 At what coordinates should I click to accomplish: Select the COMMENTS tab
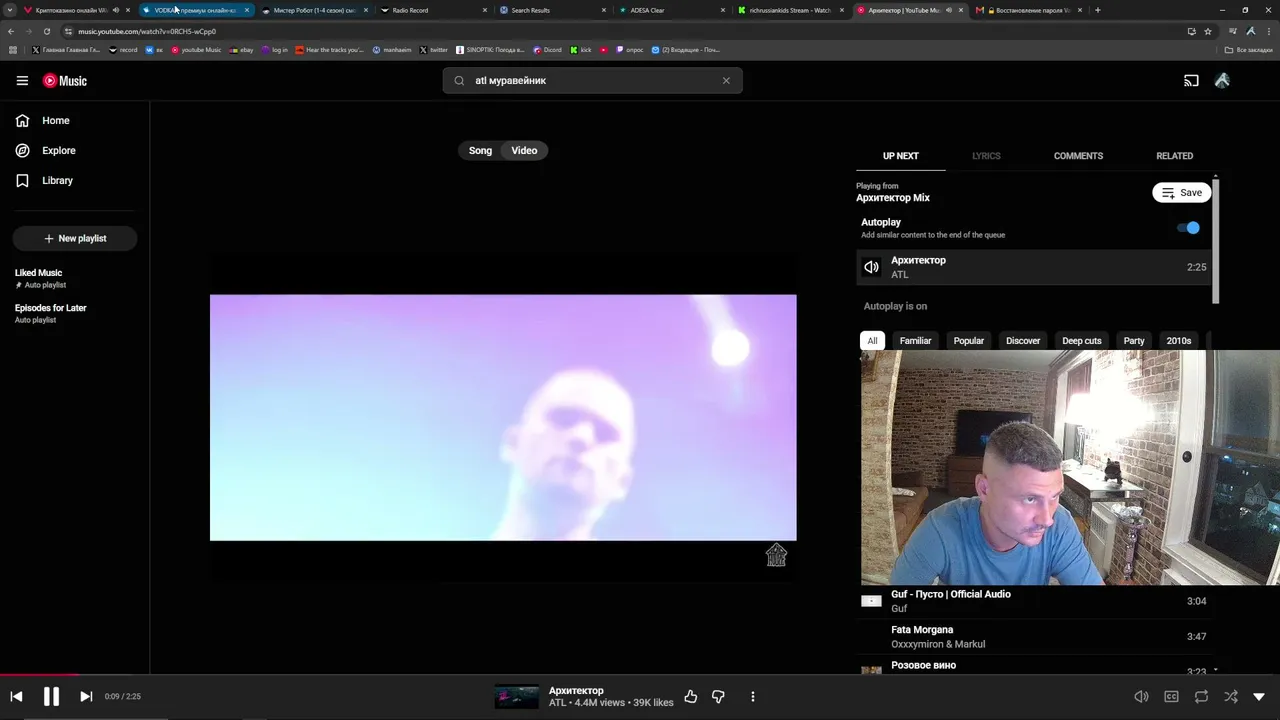(x=1078, y=156)
